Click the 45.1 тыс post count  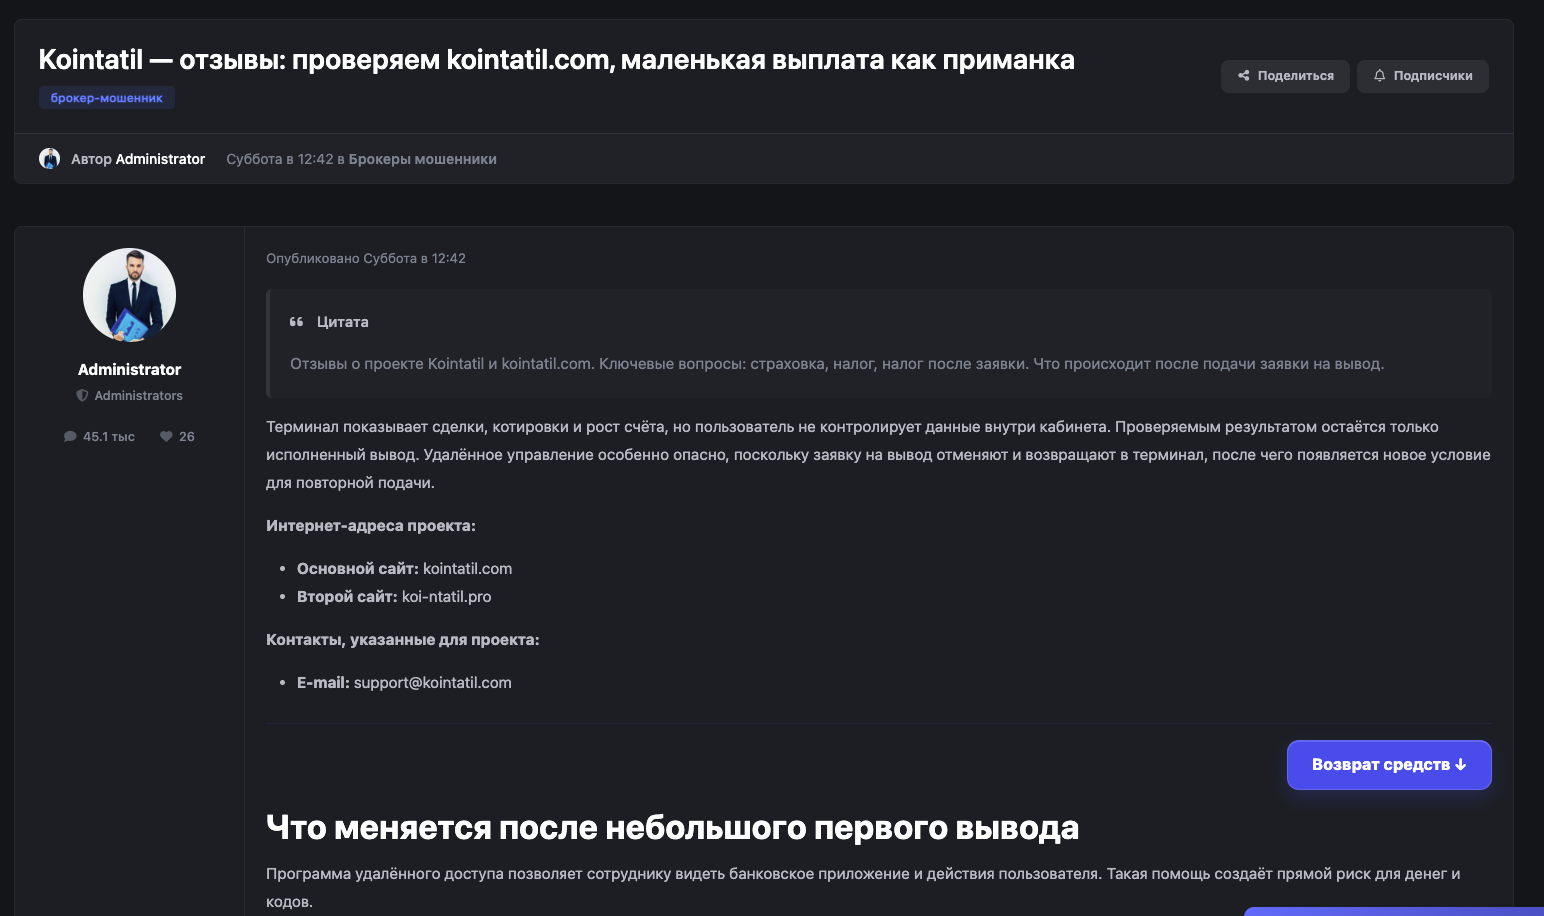[109, 437]
